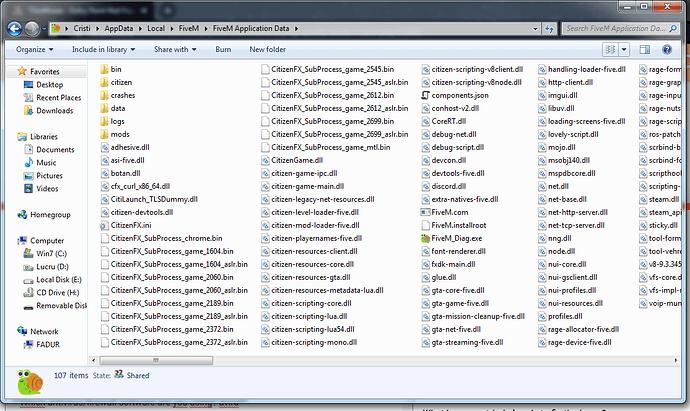Click the Music library note icon
The width and height of the screenshot is (690, 411).
point(29,162)
